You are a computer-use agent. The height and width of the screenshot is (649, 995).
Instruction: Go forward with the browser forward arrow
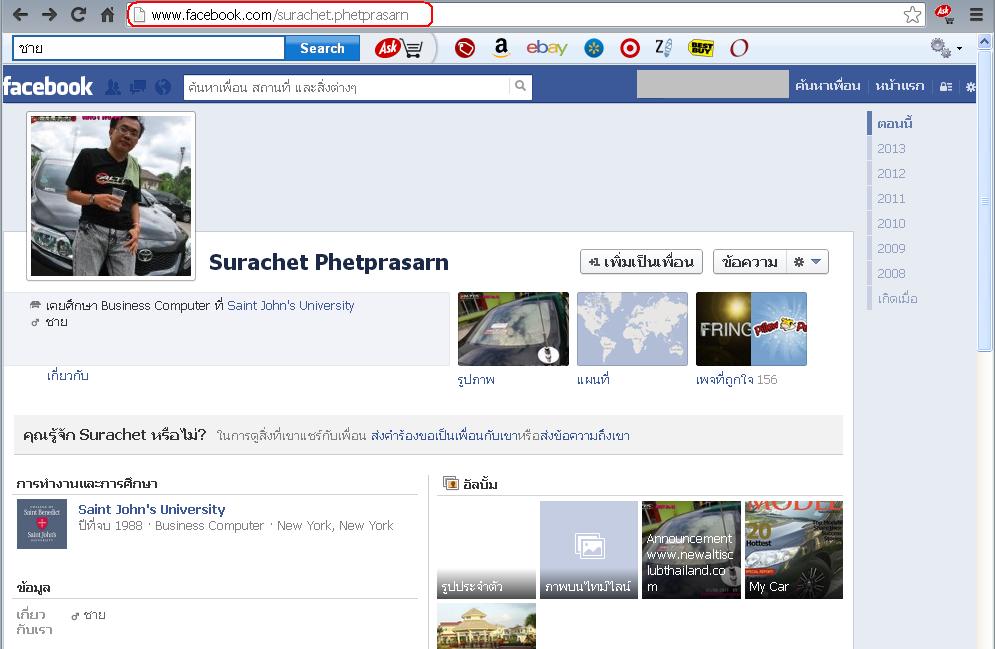click(49, 15)
